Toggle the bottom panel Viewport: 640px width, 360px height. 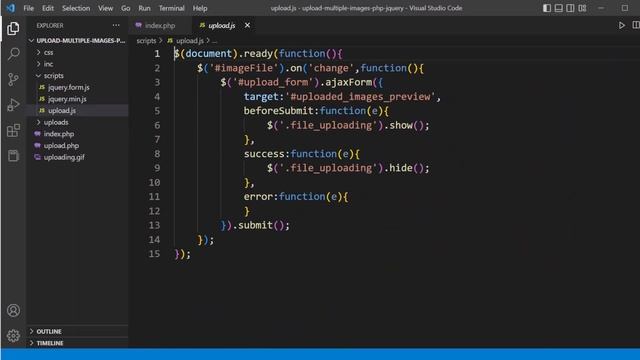pyautogui.click(x=559, y=8)
